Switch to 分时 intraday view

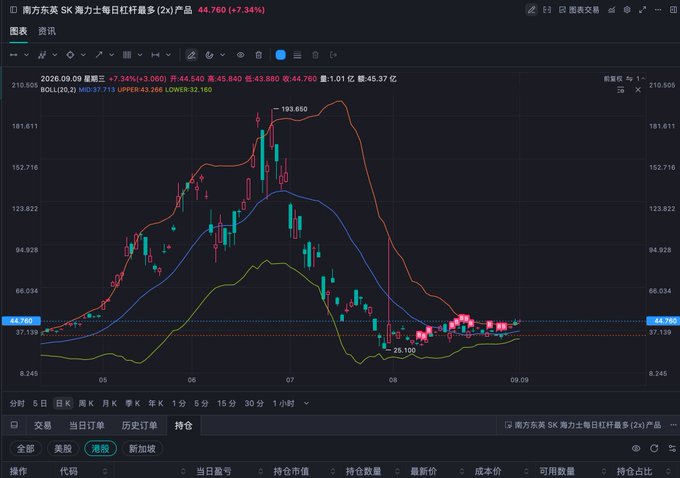17,403
